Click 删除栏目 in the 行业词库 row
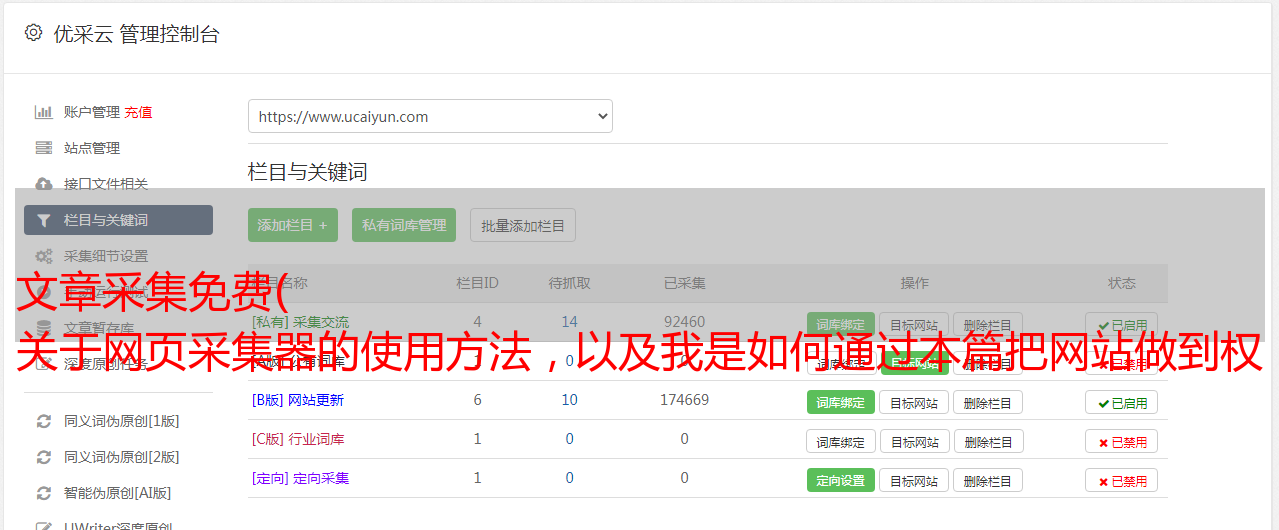The image size is (1279, 530). point(988,441)
